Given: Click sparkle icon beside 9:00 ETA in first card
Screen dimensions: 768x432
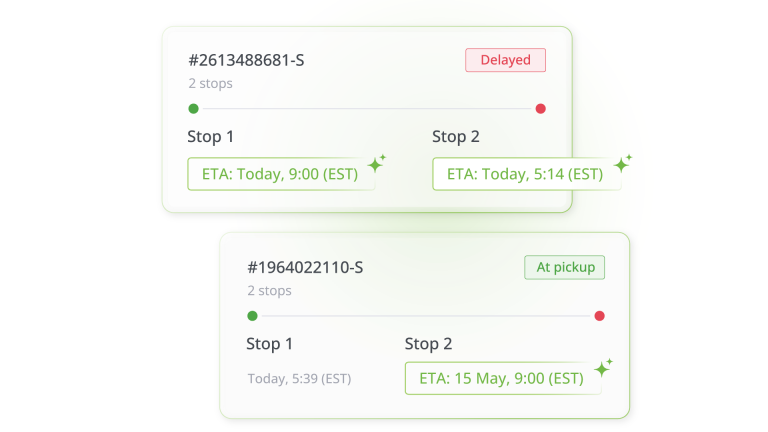Looking at the screenshot, I should coord(377,163).
